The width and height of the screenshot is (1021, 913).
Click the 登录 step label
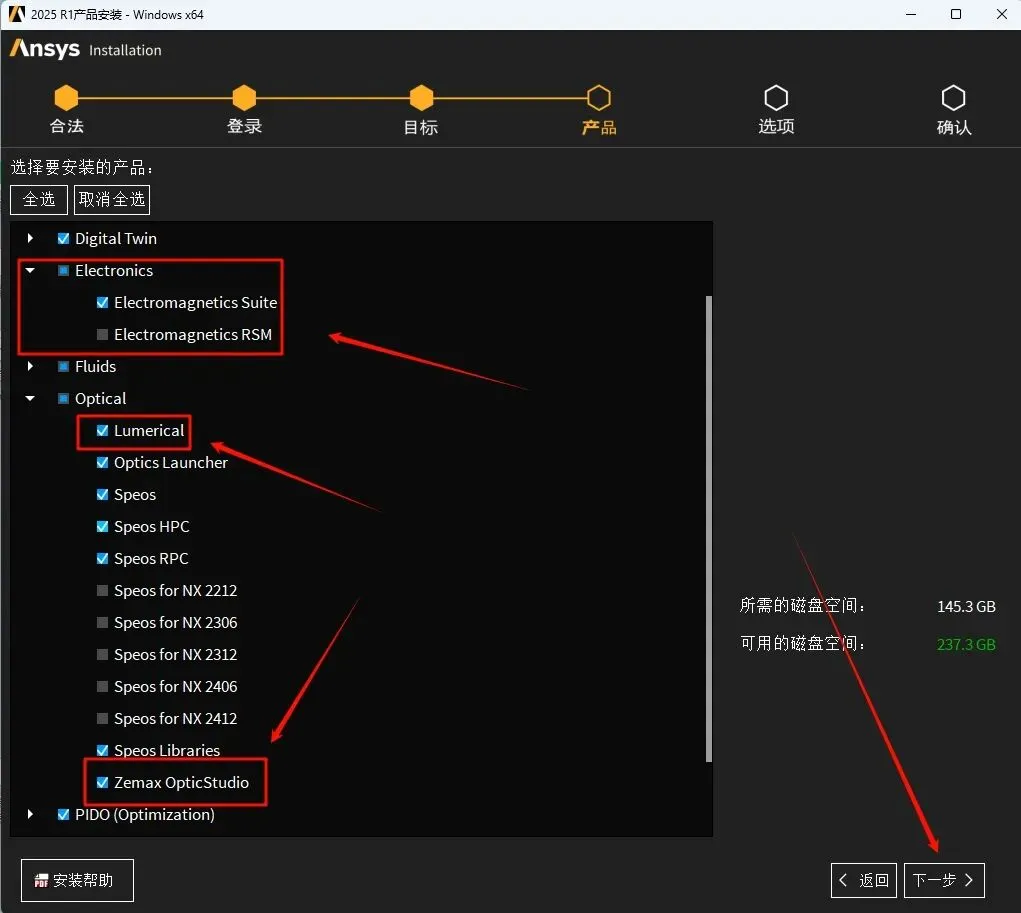click(x=244, y=126)
